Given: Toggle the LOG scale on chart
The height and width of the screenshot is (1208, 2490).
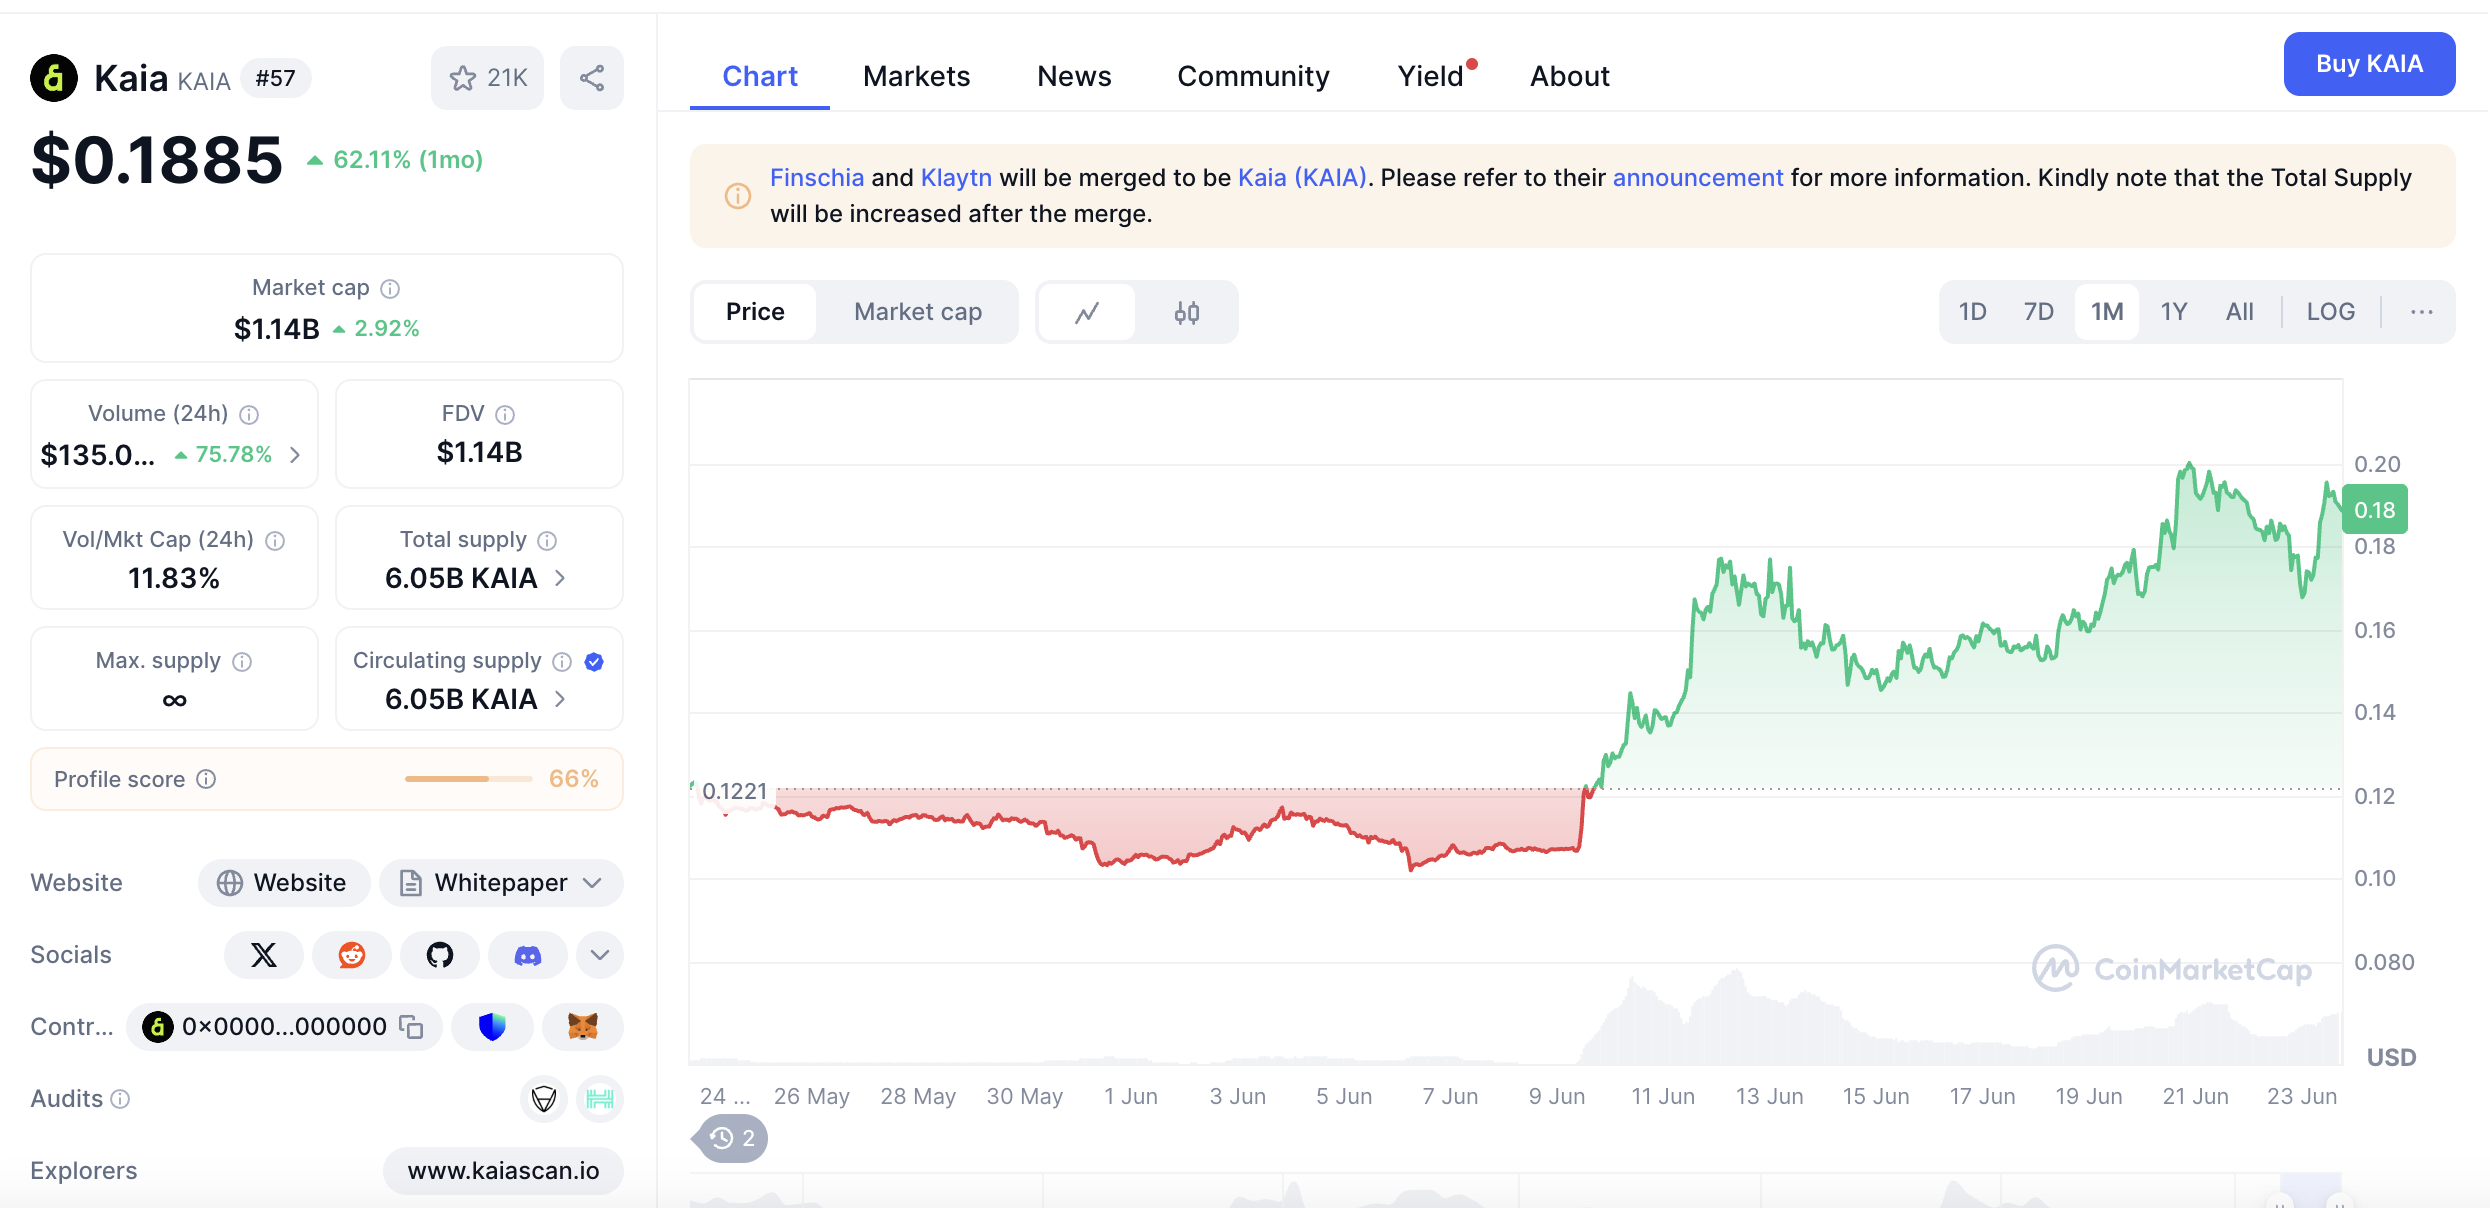Looking at the screenshot, I should (2330, 312).
